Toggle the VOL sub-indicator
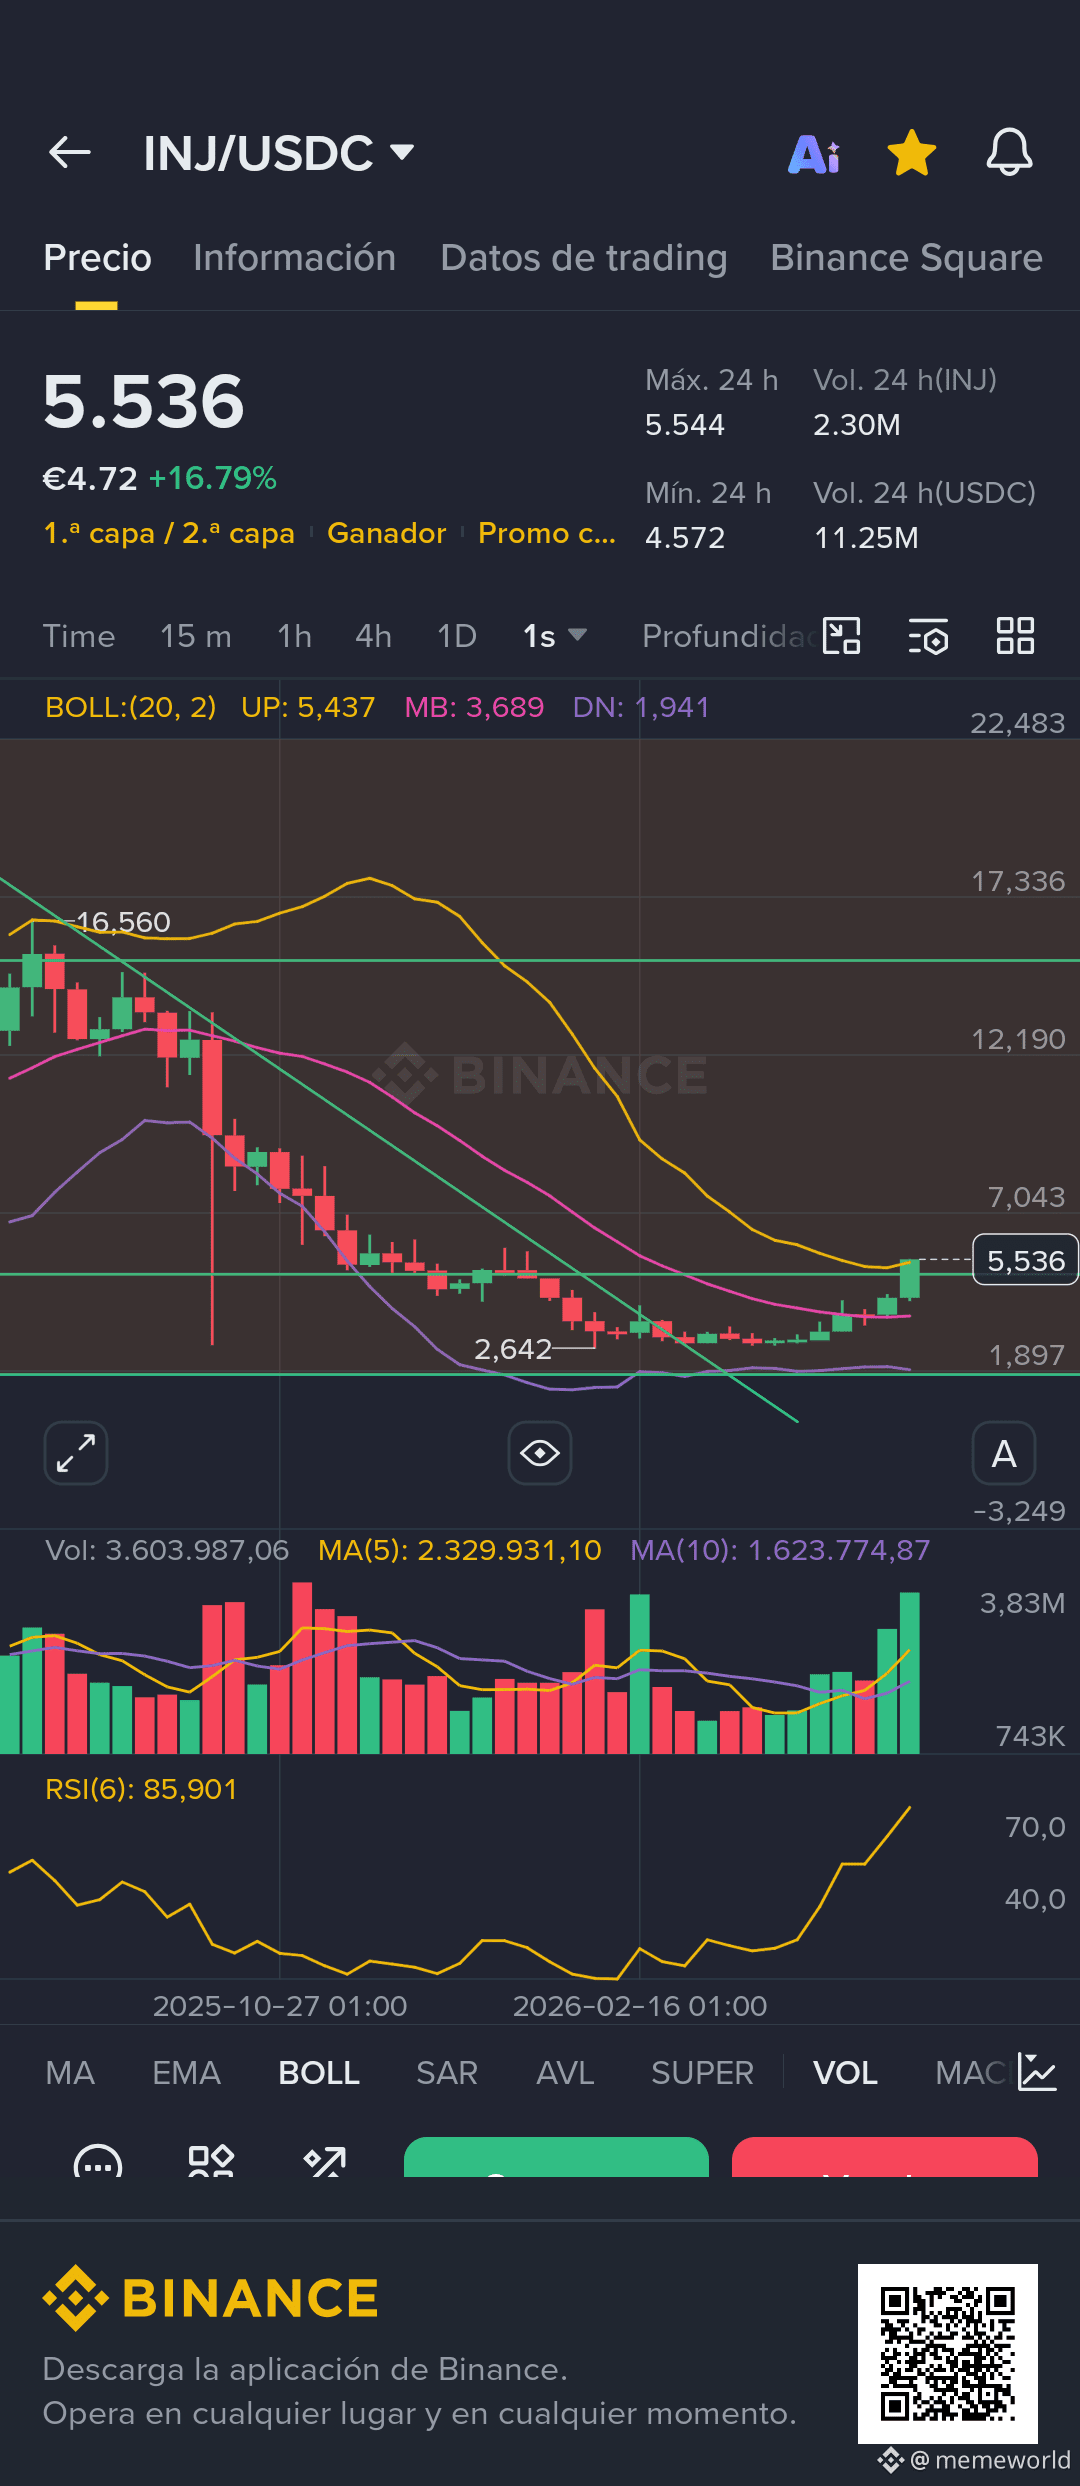The height and width of the screenshot is (2486, 1080). pos(845,2073)
